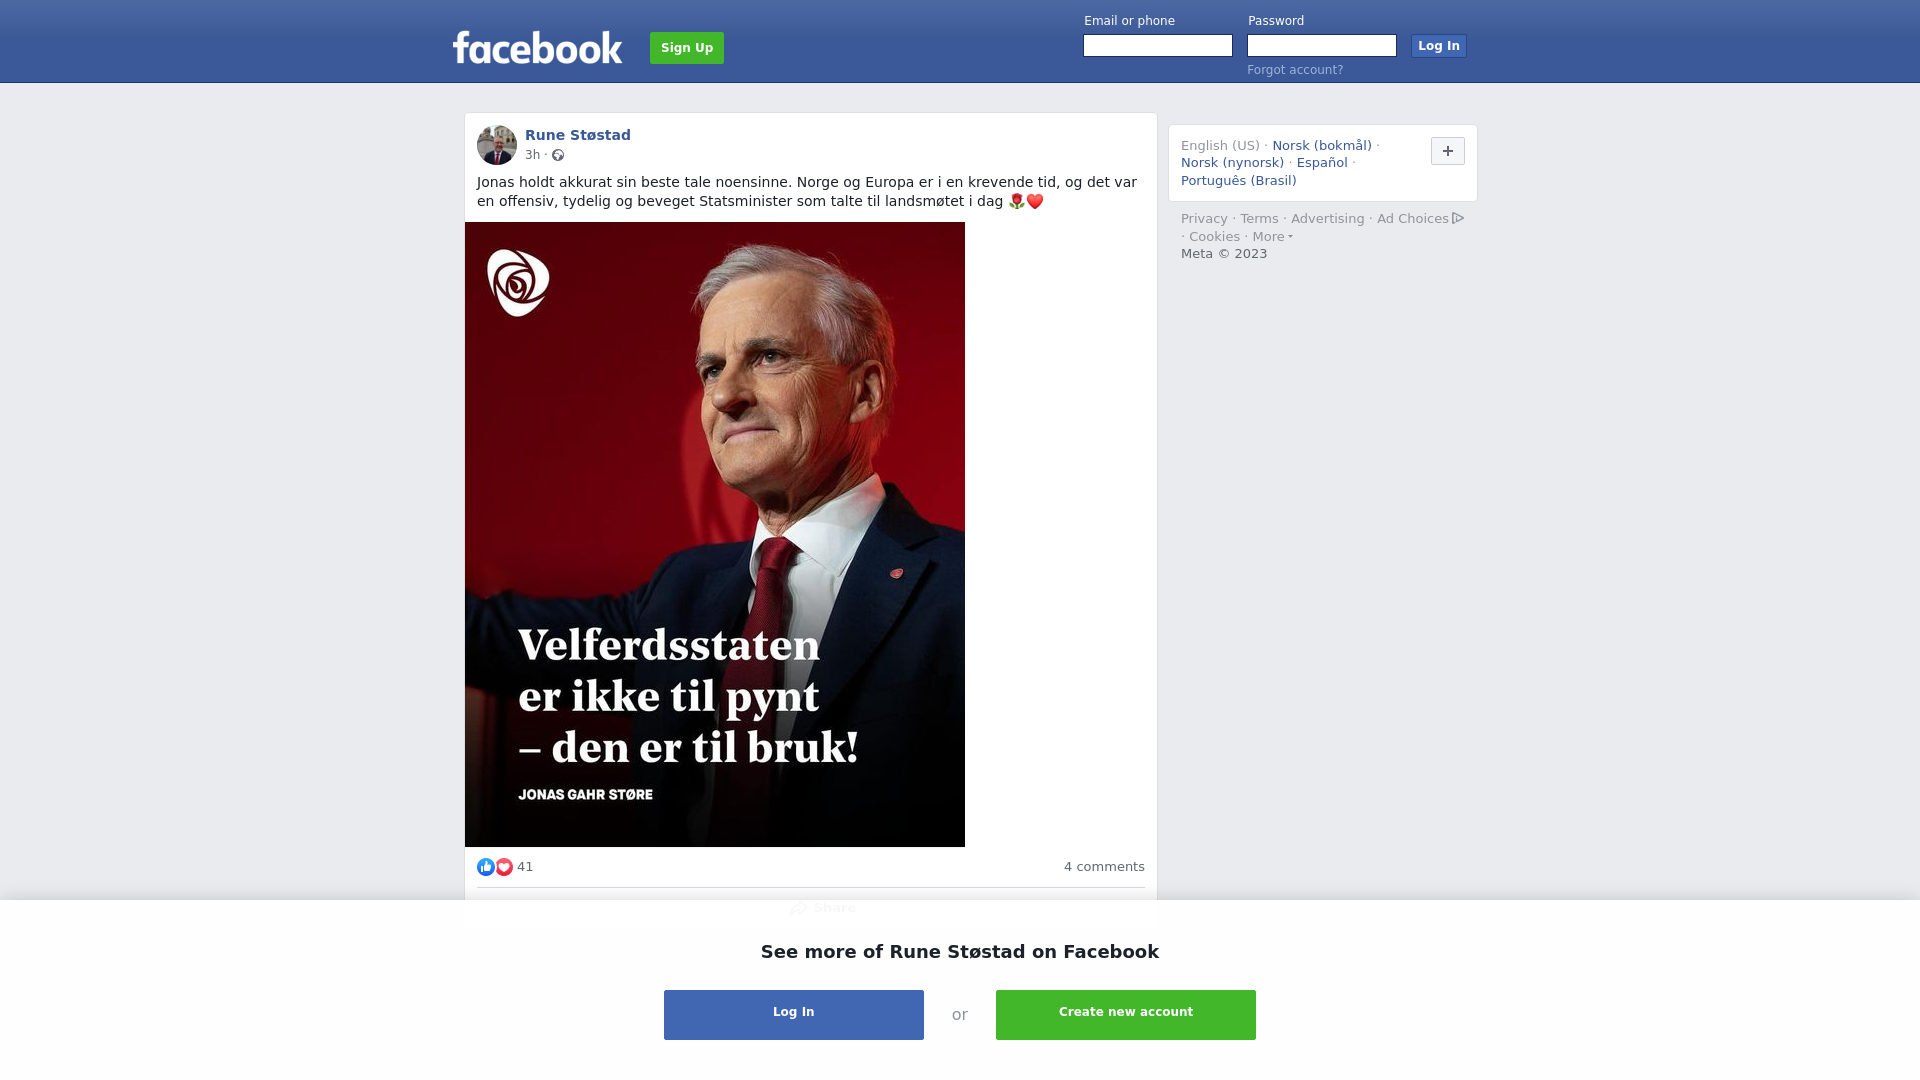
Task: Click the blue Like reaction icon
Action: tap(486, 867)
